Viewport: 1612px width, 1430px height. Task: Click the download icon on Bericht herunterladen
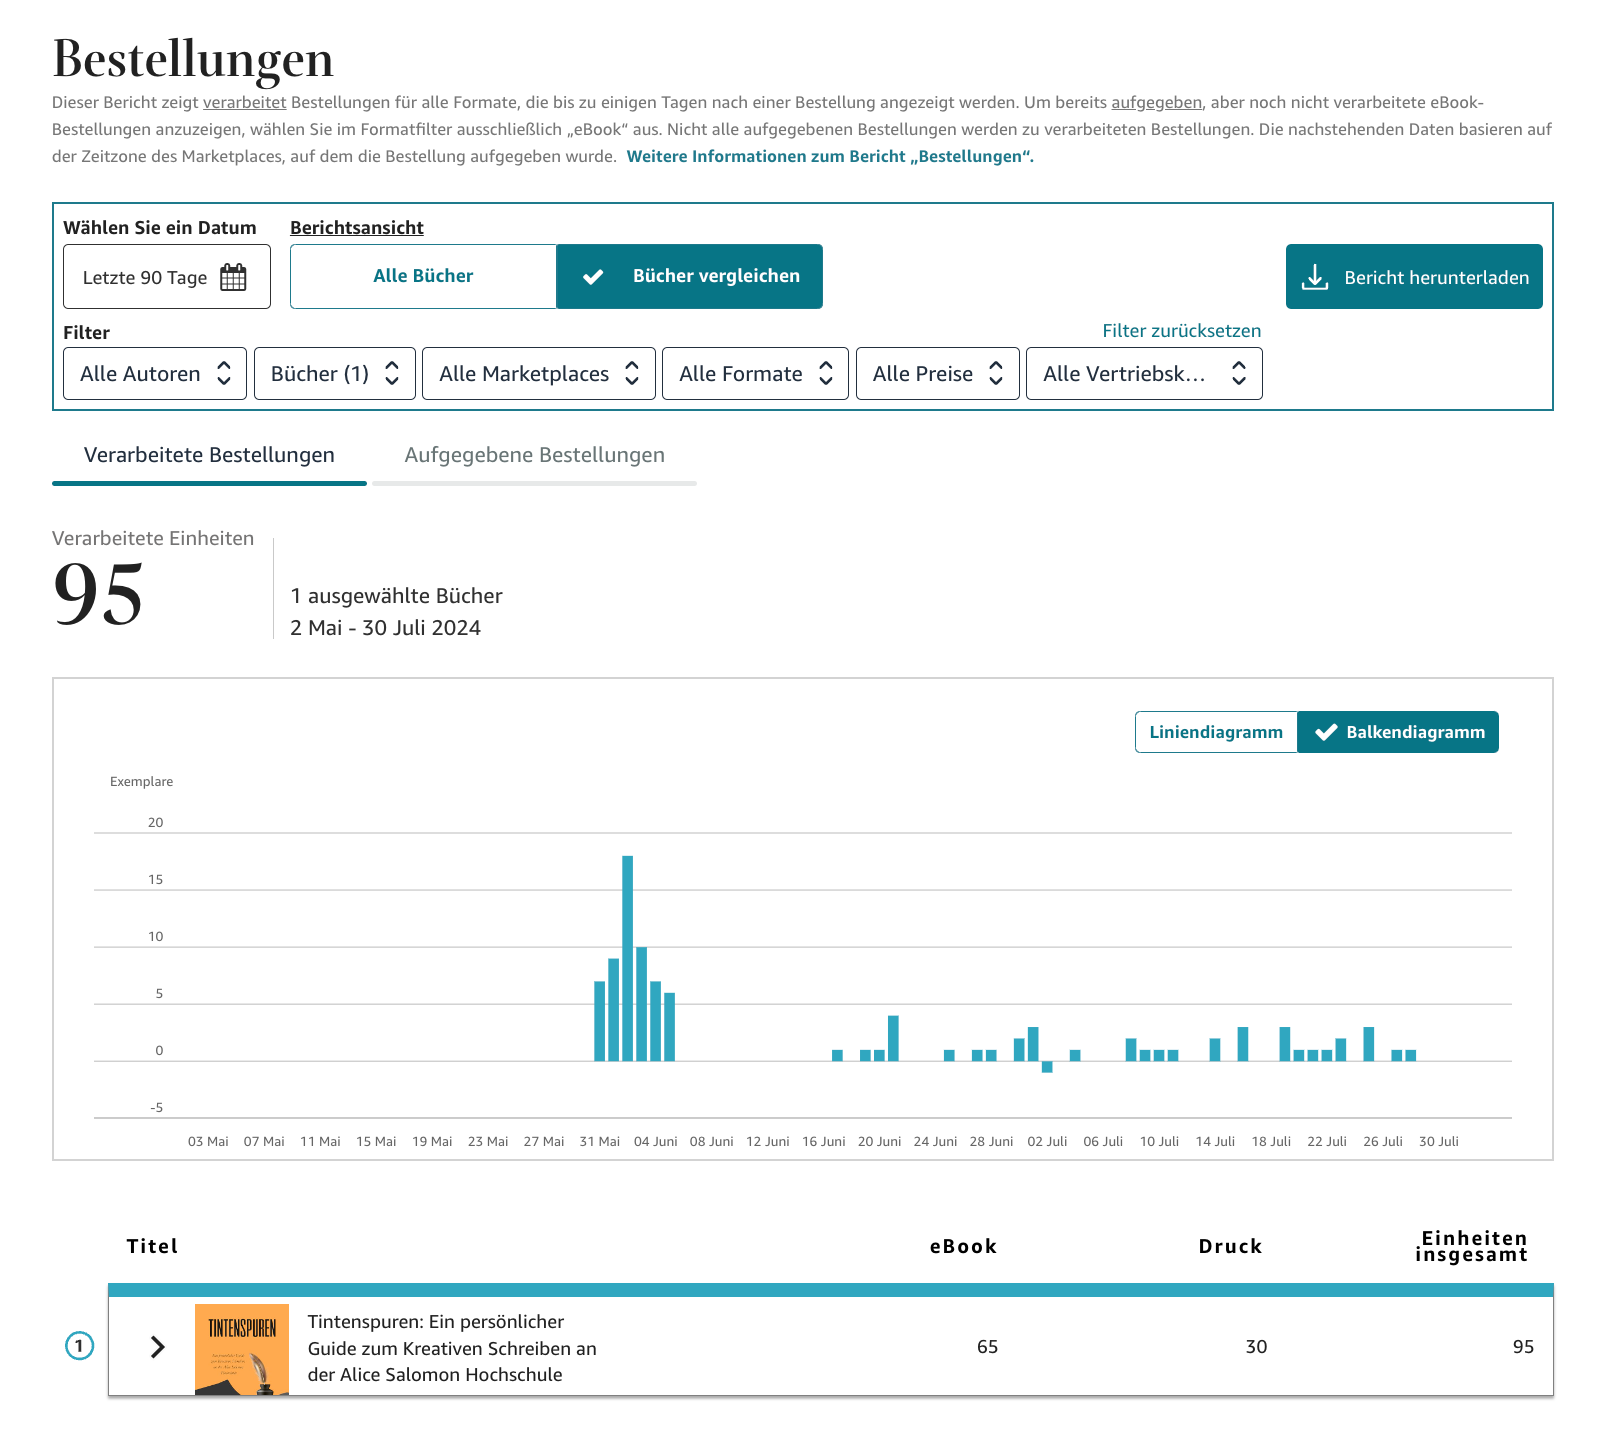1316,277
